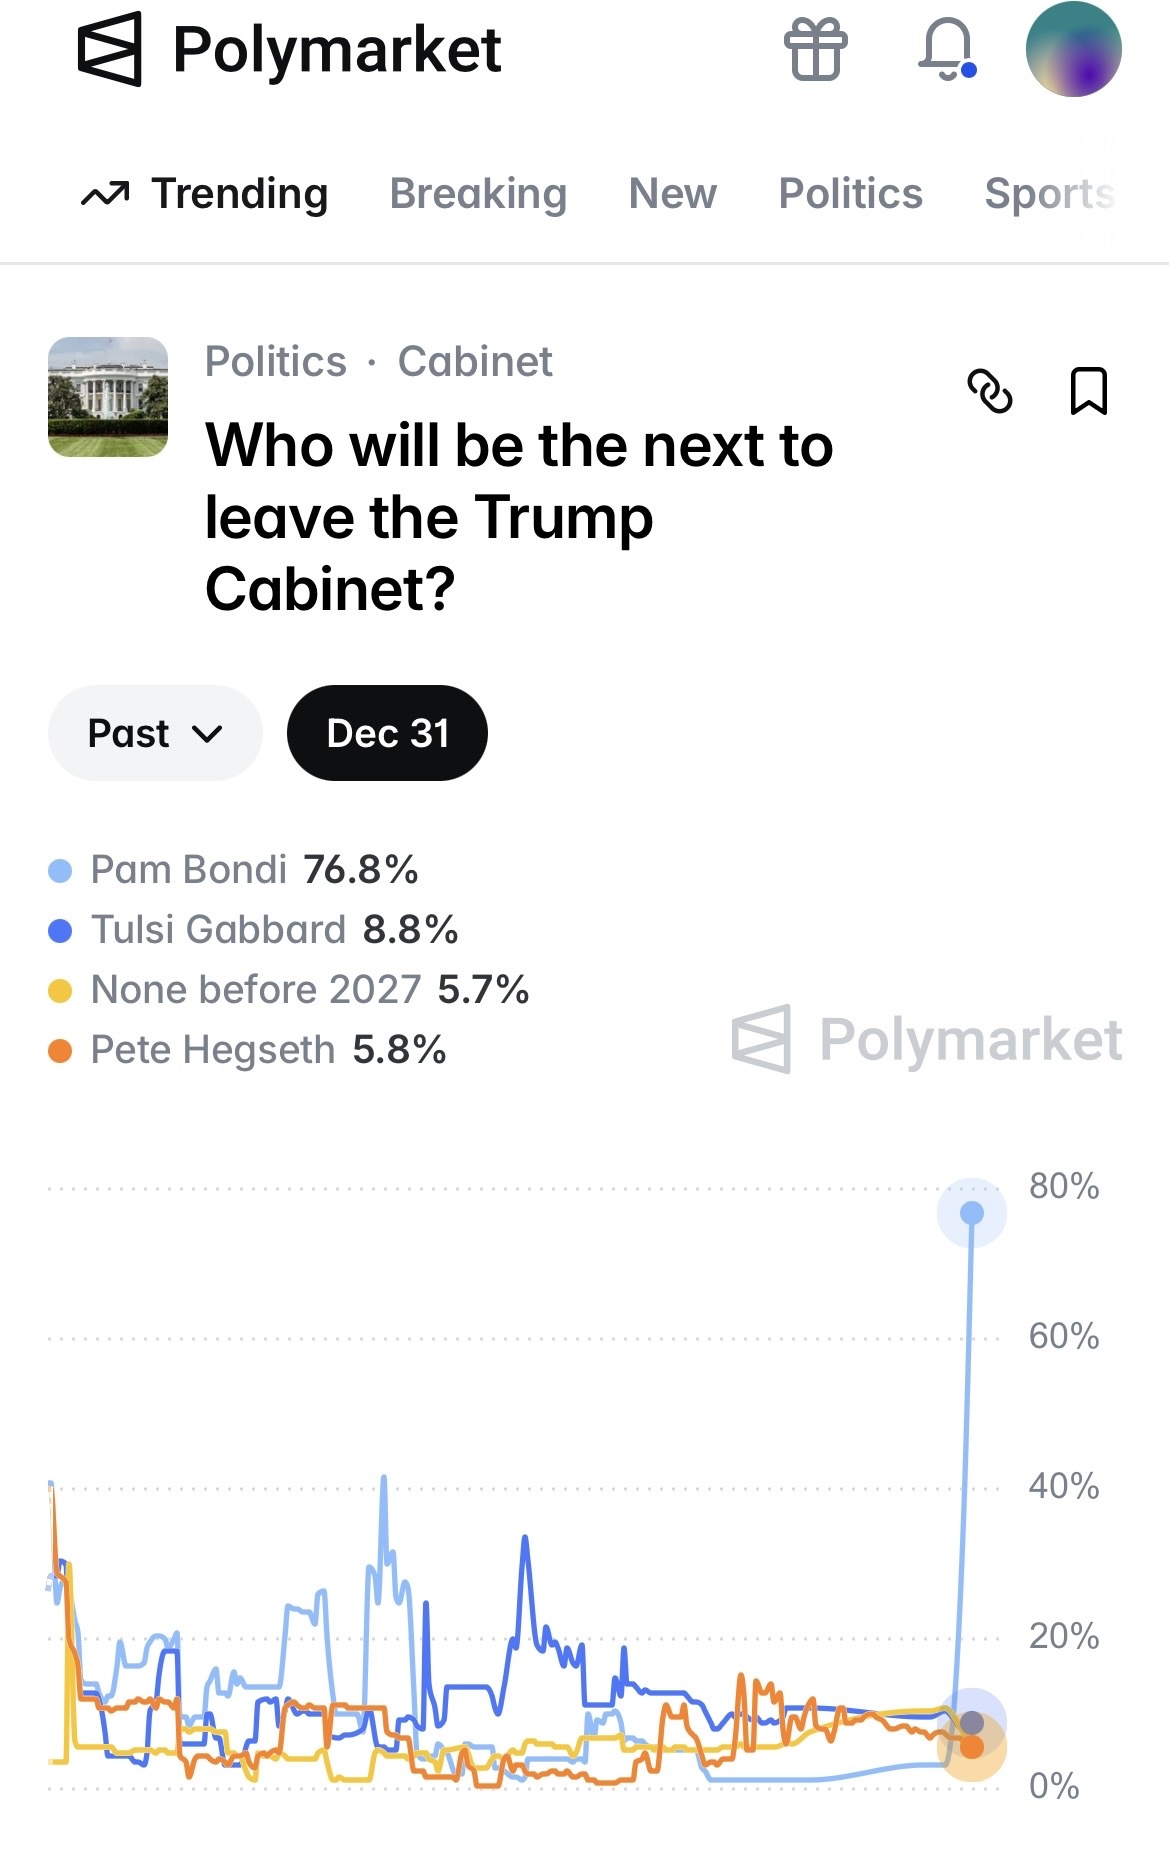Click Pete Hegseth orange legend dot
This screenshot has height=1862, width=1169.
tap(60, 1051)
